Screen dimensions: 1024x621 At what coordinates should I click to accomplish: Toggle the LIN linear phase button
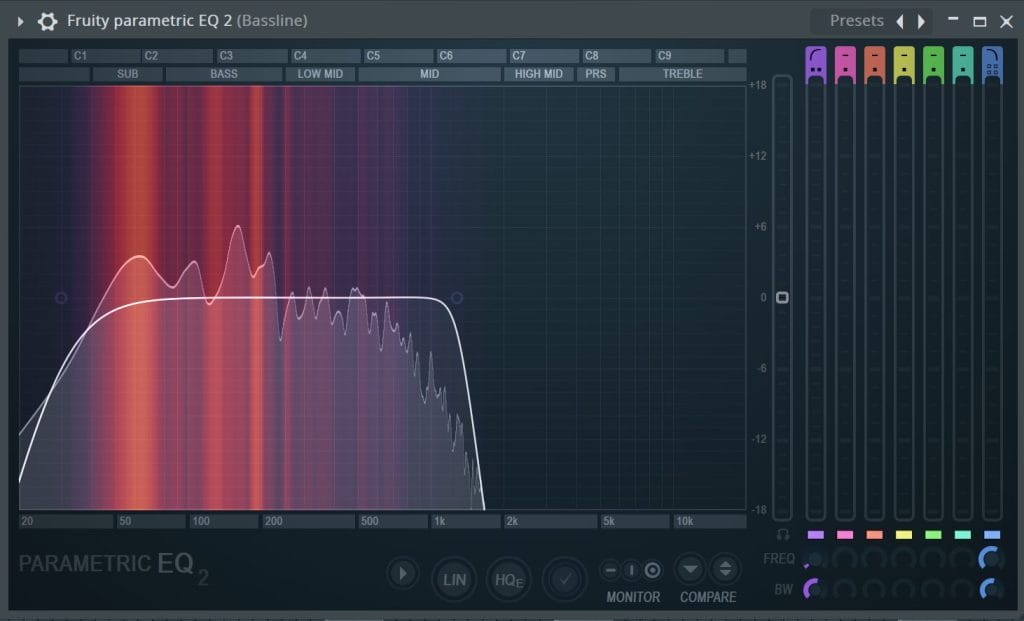455,578
